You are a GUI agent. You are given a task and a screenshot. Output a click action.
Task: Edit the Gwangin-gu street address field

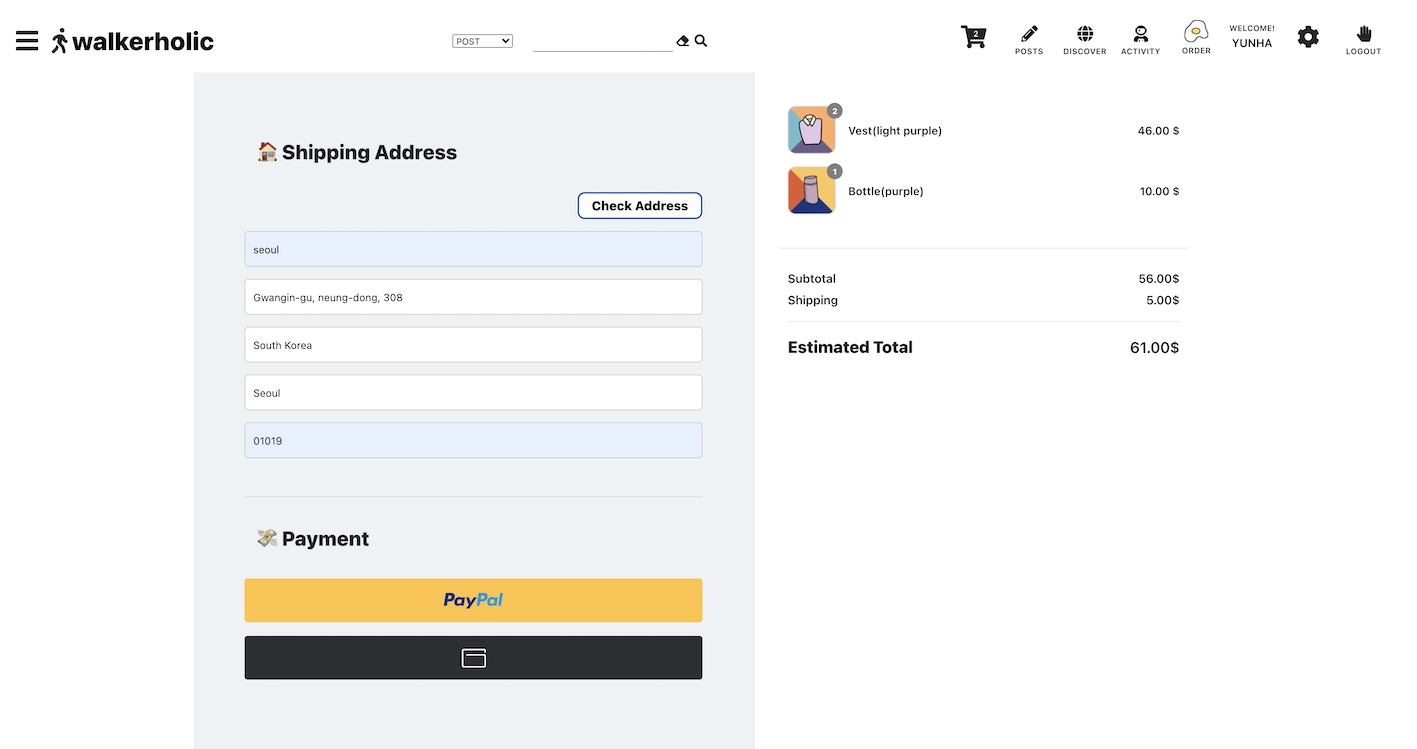473,297
